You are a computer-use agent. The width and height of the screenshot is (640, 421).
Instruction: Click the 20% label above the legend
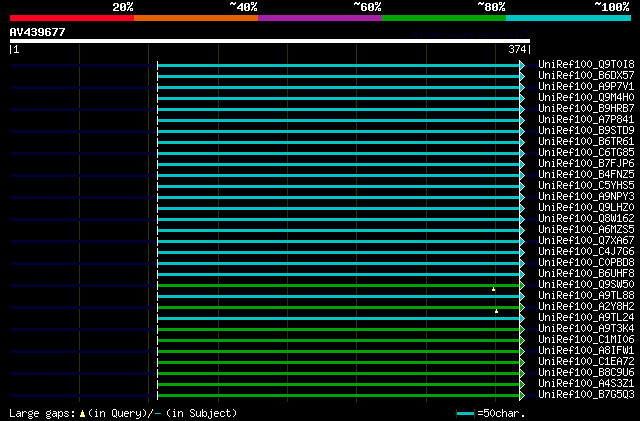[123, 7]
